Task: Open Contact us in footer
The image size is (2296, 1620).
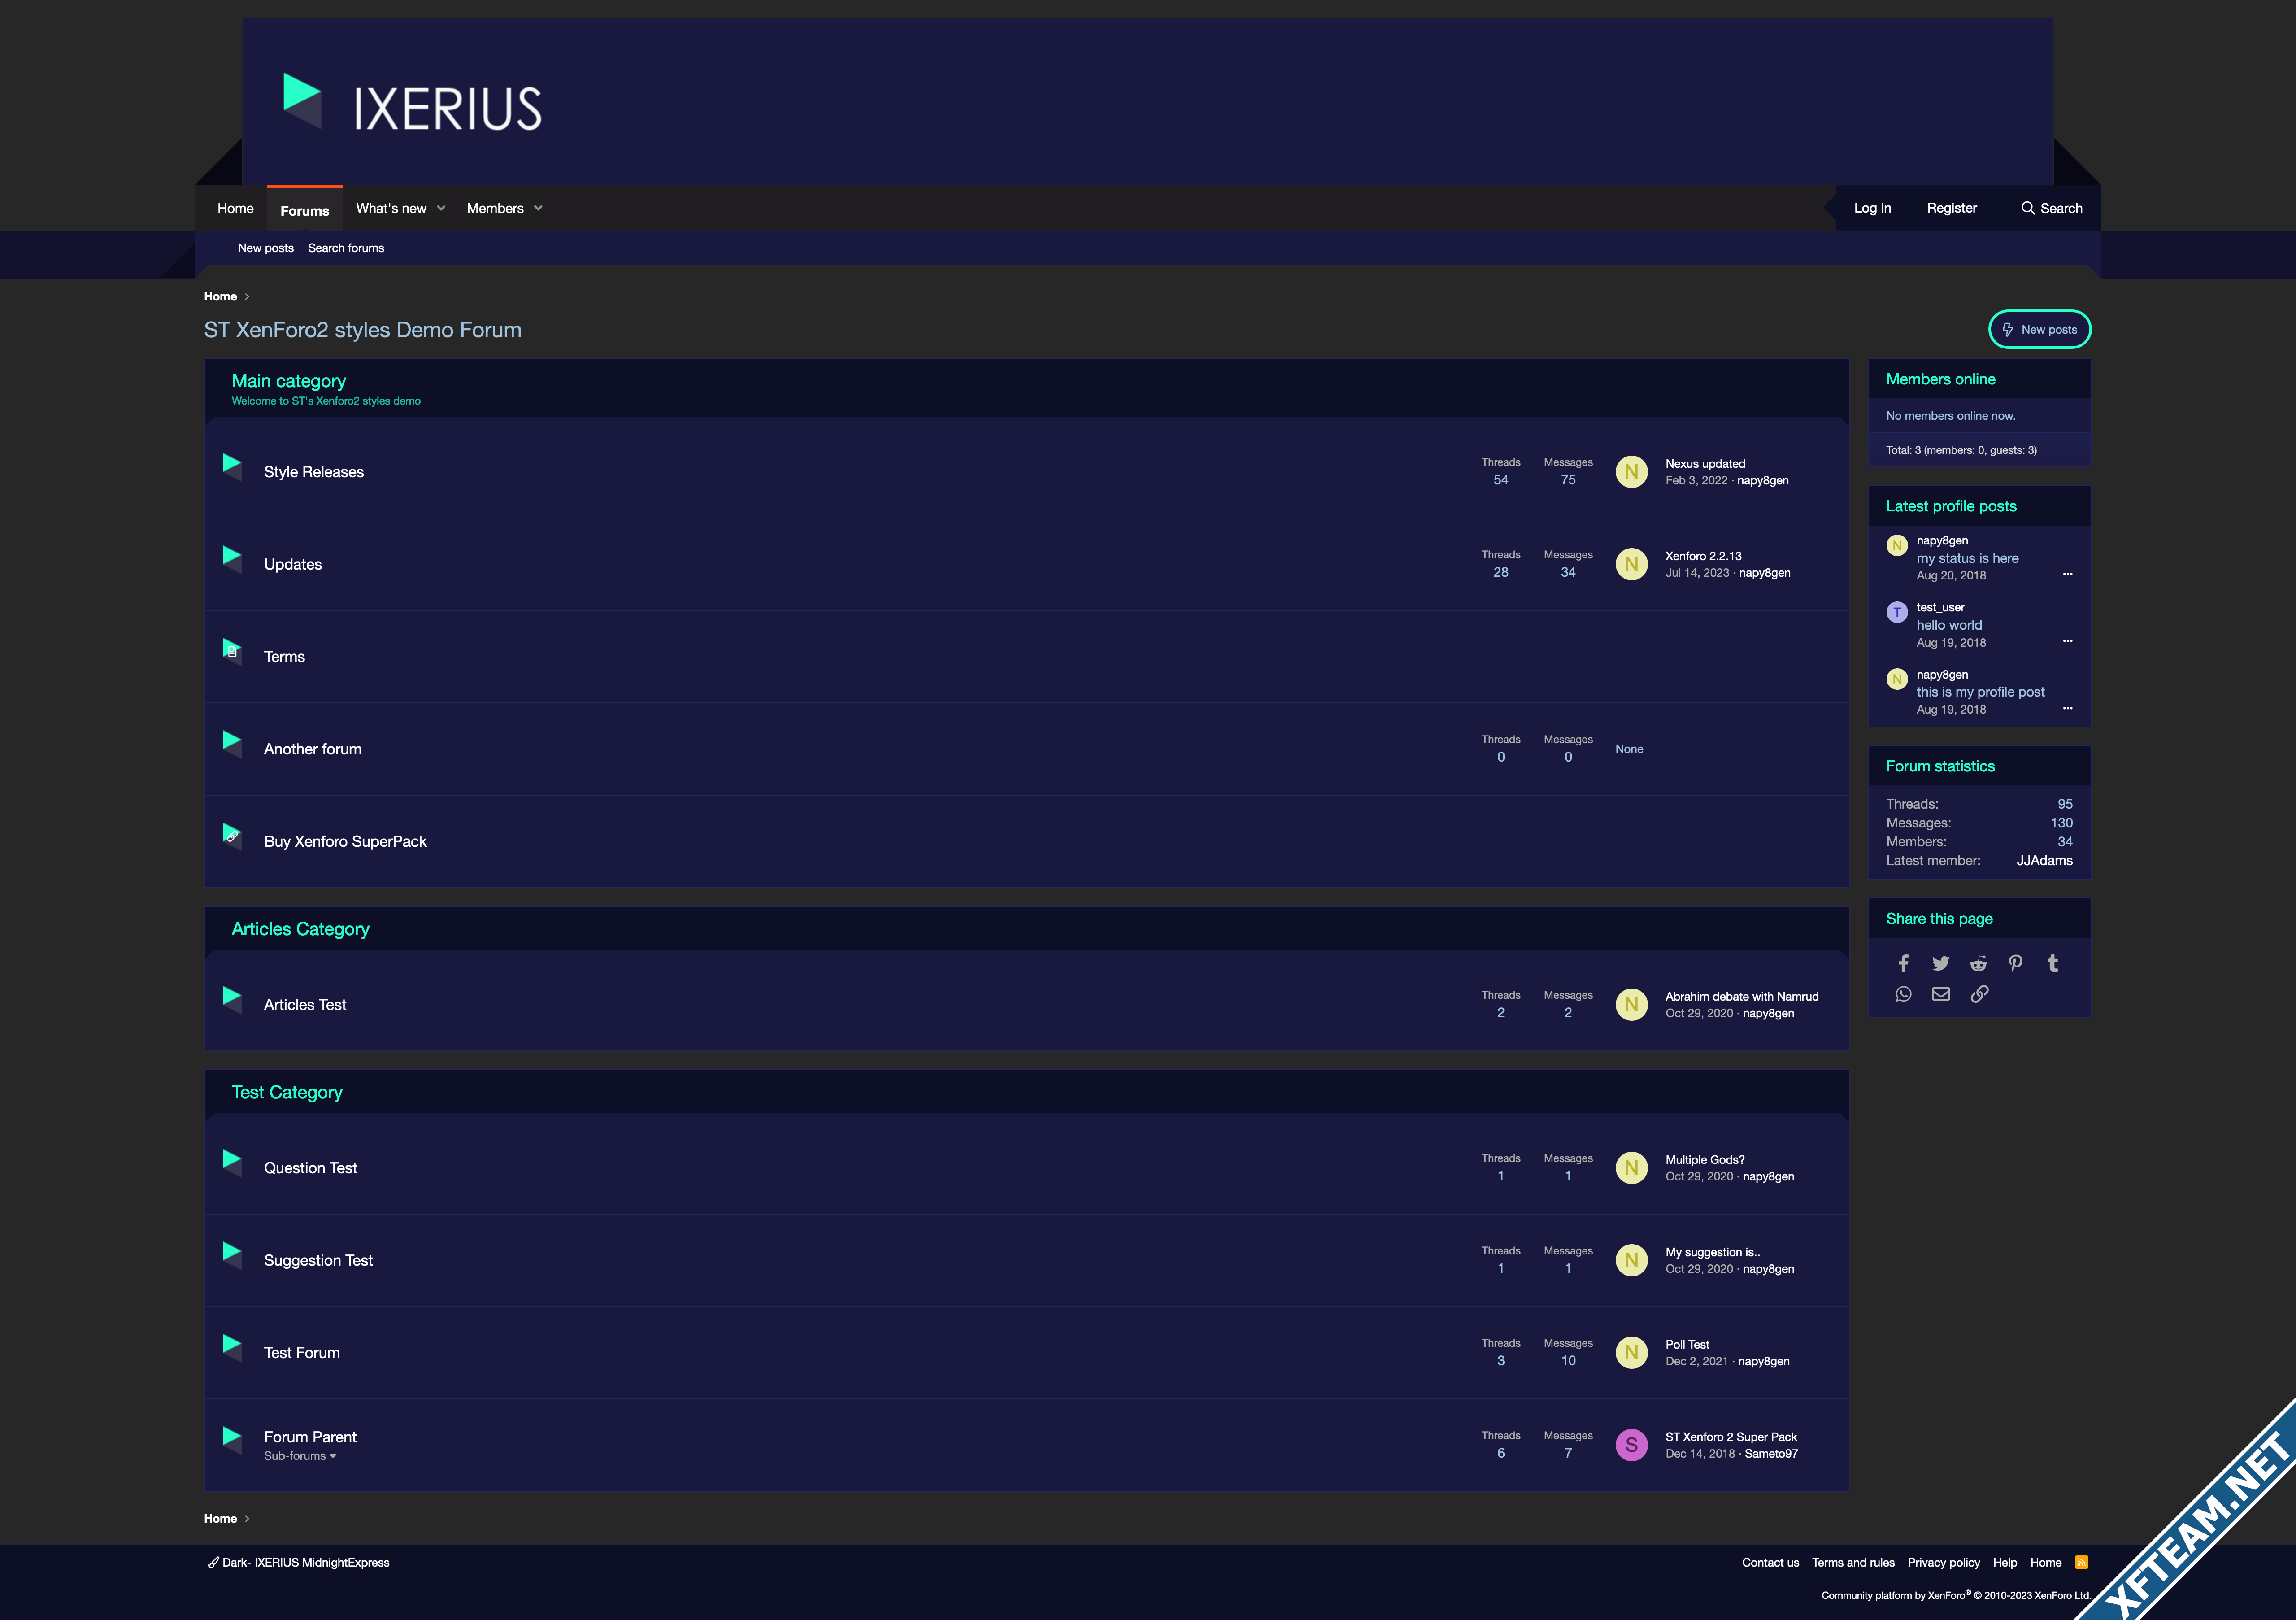Action: tap(1770, 1562)
